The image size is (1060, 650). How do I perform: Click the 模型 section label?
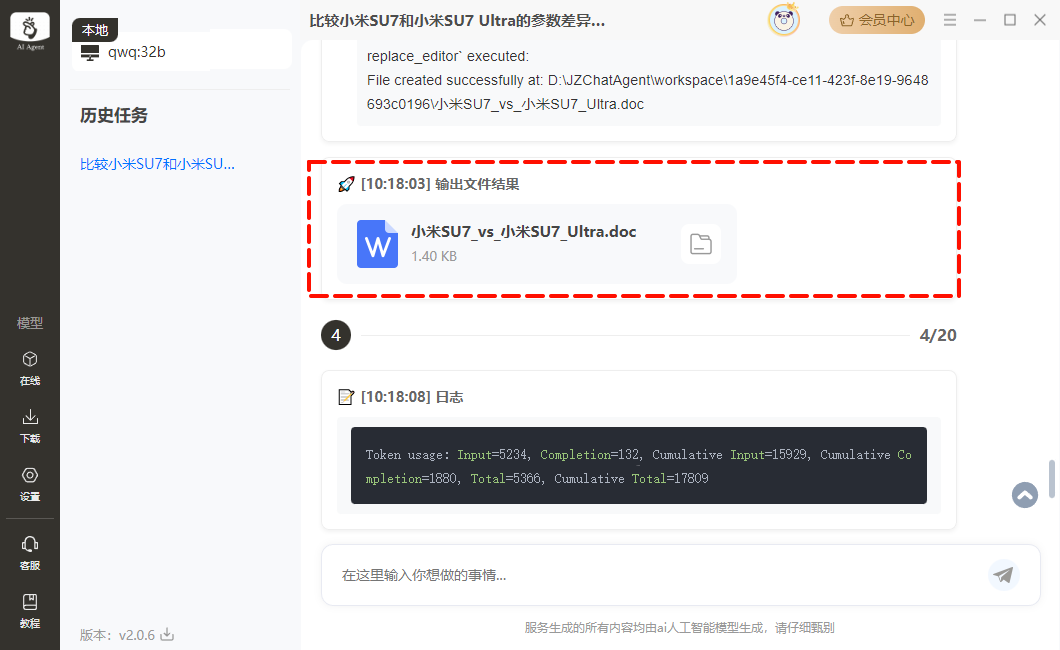point(30,323)
